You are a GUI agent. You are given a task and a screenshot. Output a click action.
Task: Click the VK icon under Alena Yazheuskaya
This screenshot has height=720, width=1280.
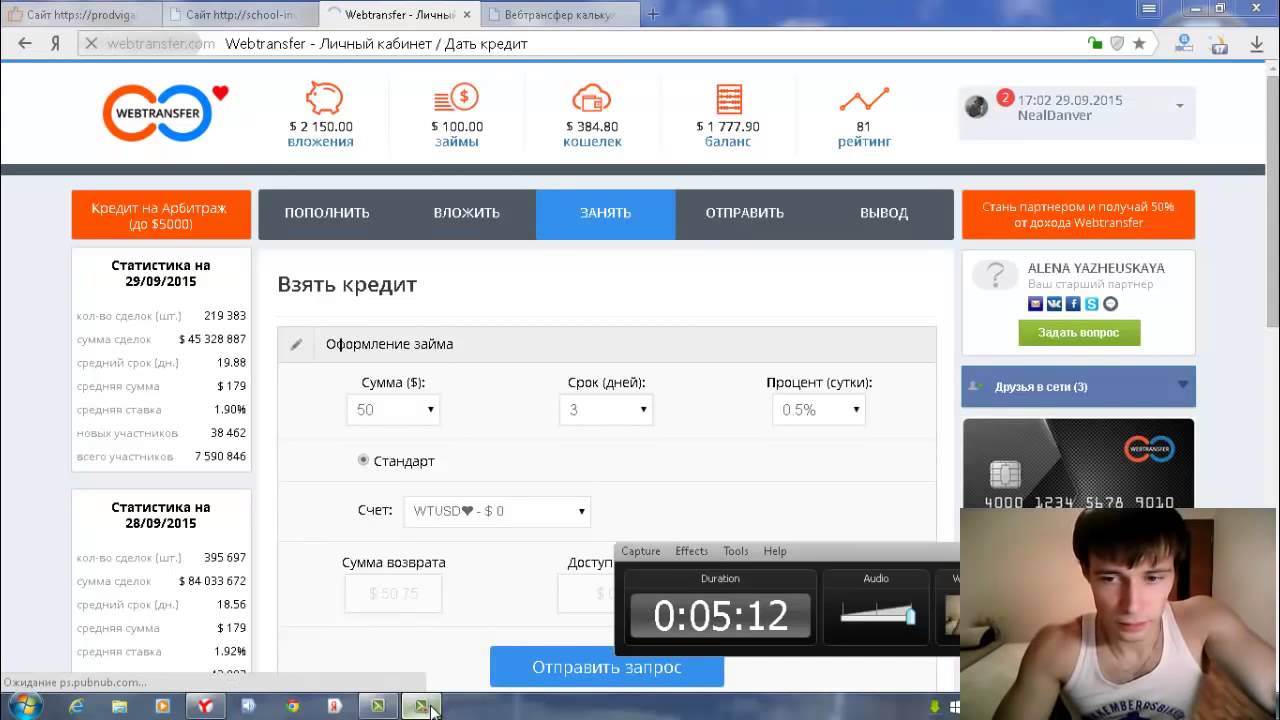point(1054,304)
